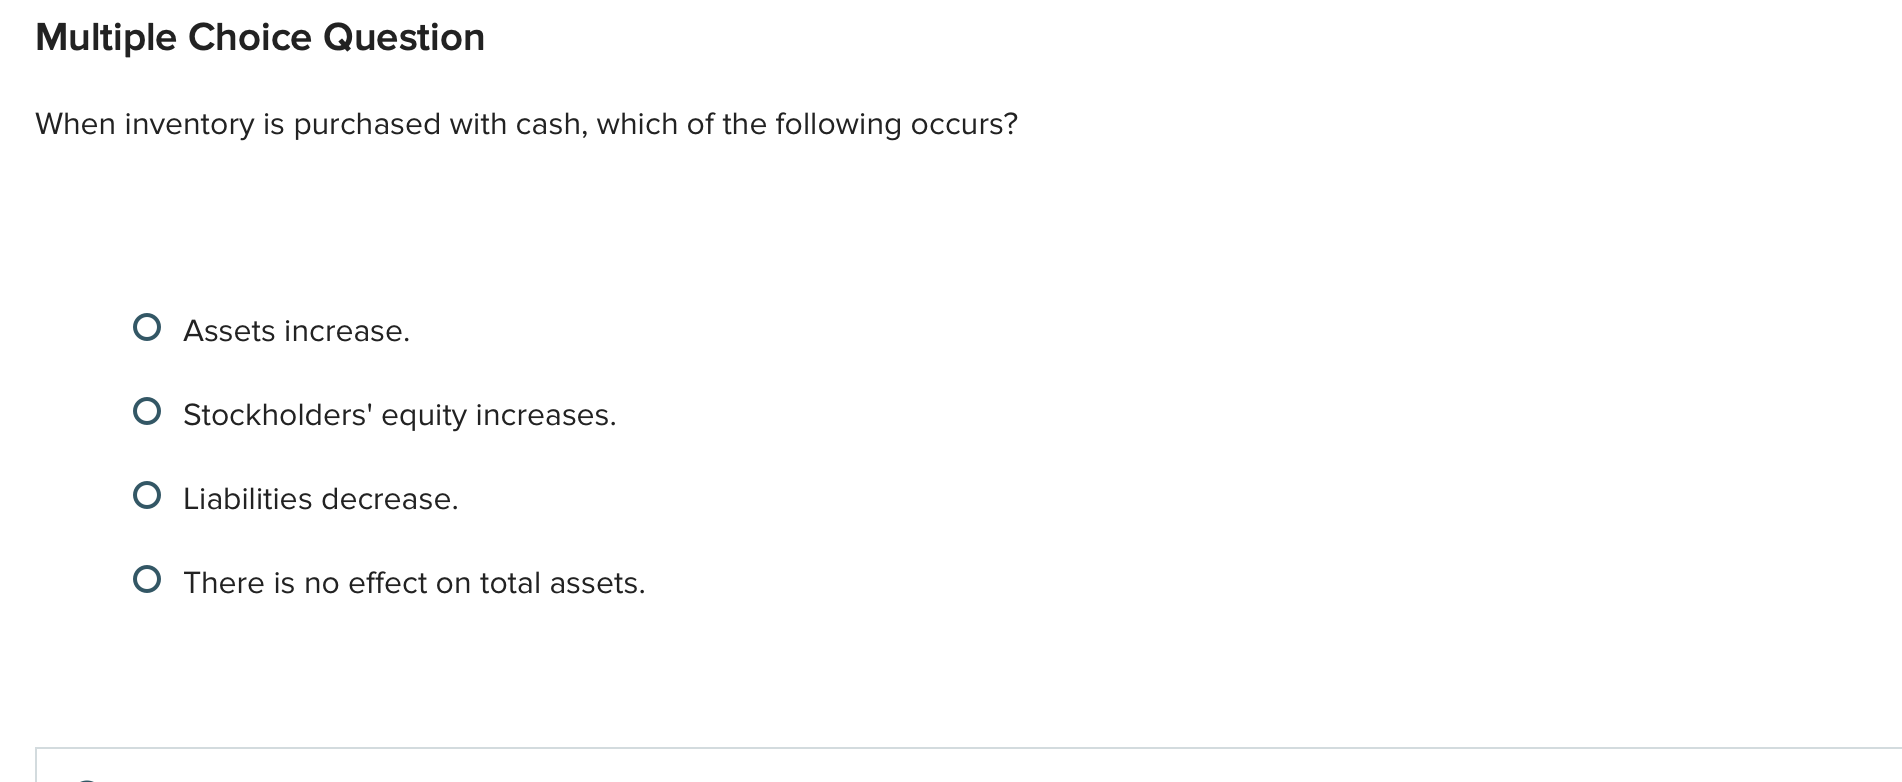Click the label text "Liabilities decrease."
This screenshot has height=782, width=1902.
(x=321, y=498)
